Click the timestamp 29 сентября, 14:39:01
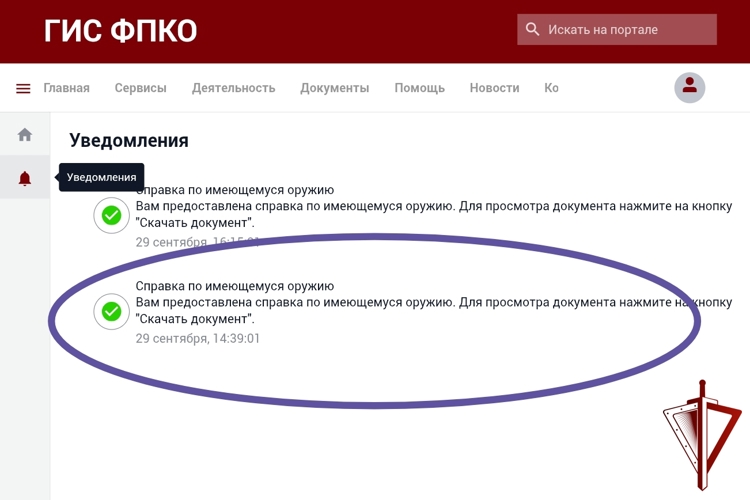 (x=198, y=338)
